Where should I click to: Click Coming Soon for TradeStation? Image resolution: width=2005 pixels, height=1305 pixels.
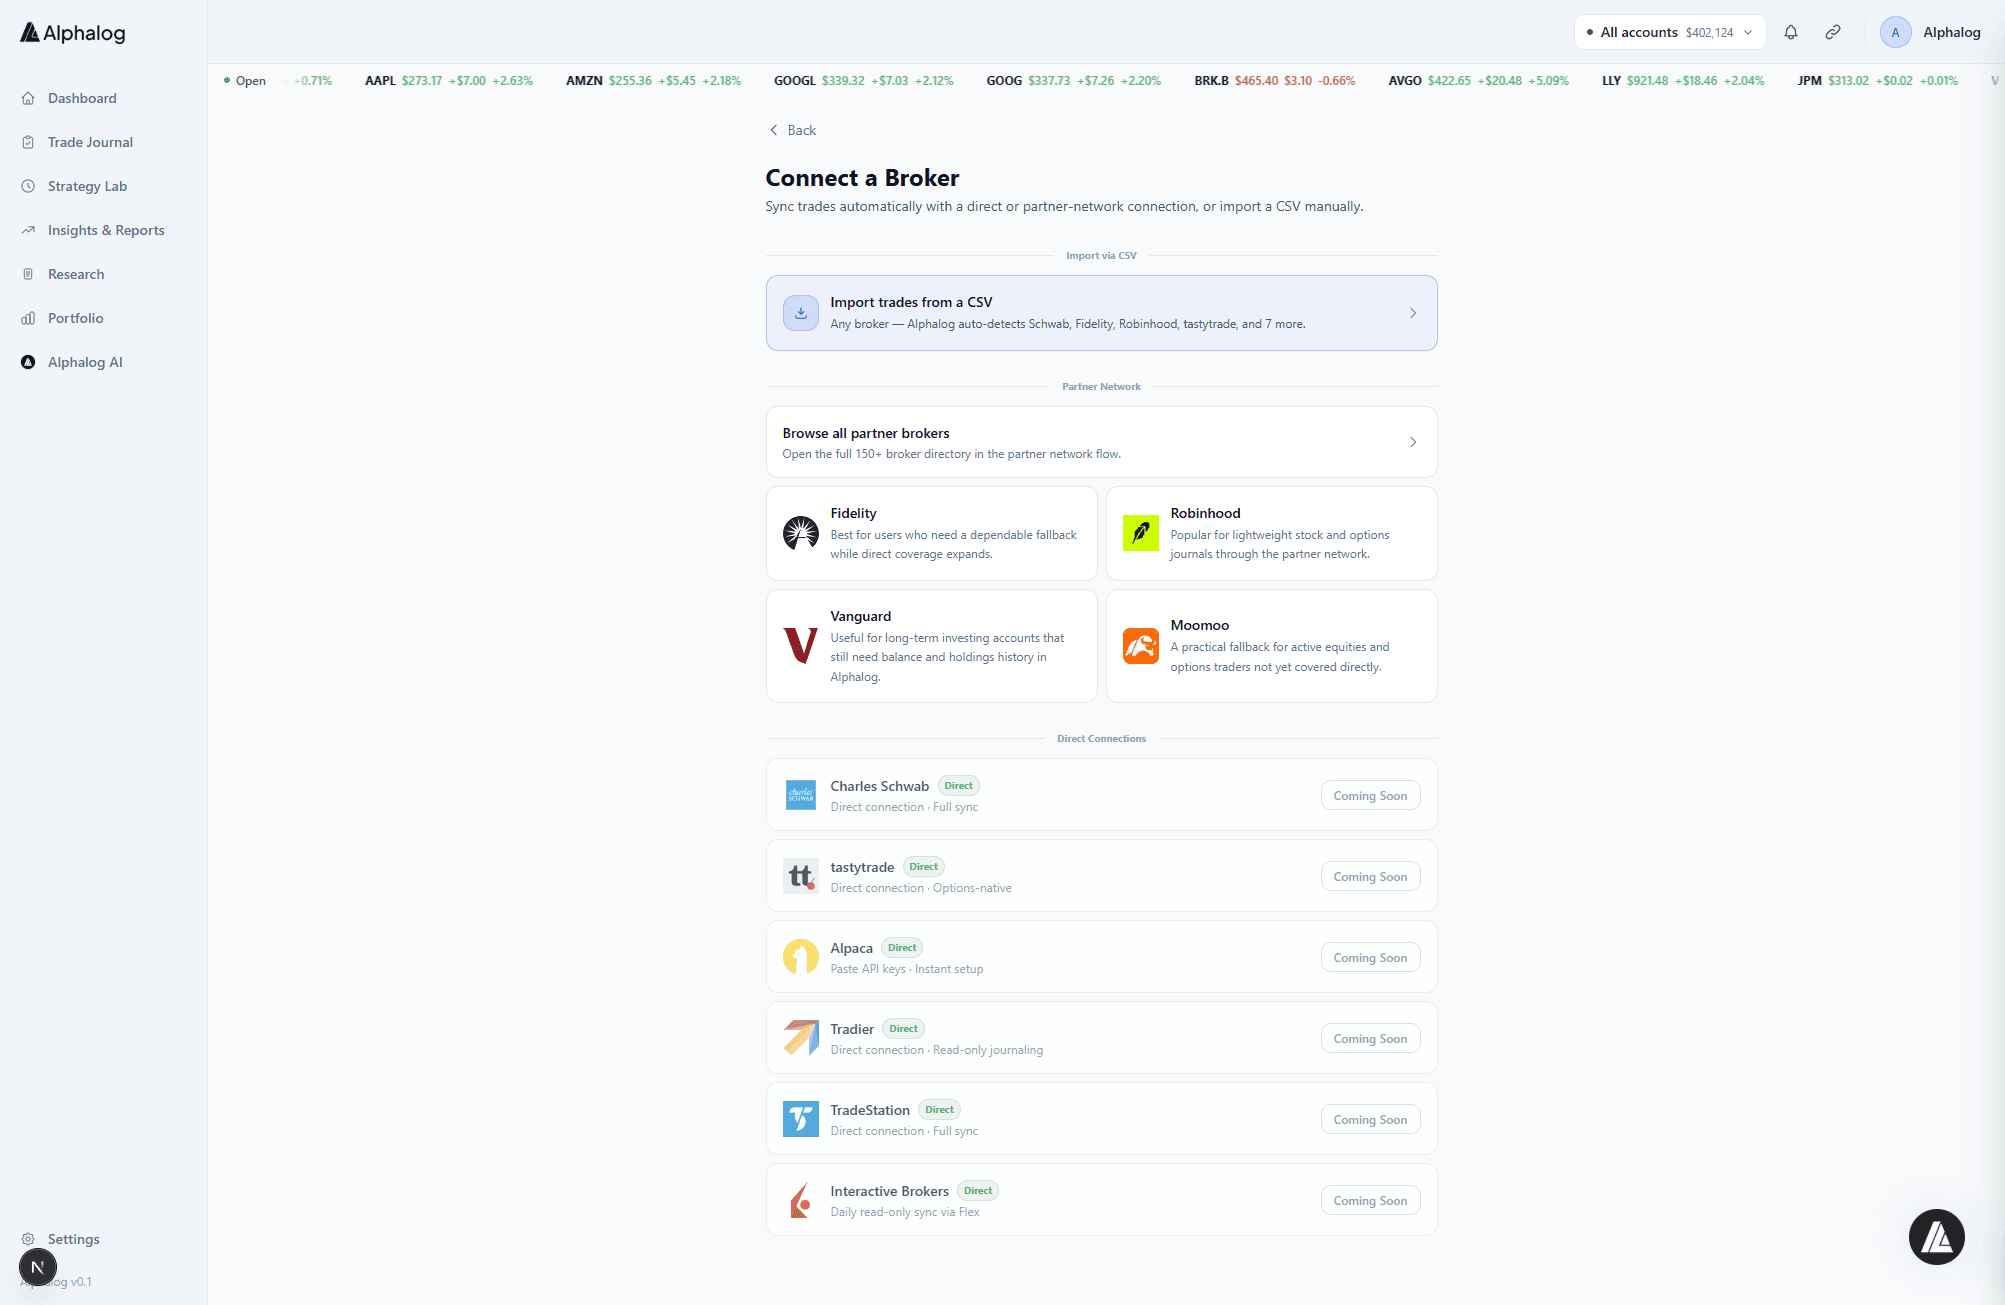(1370, 1120)
